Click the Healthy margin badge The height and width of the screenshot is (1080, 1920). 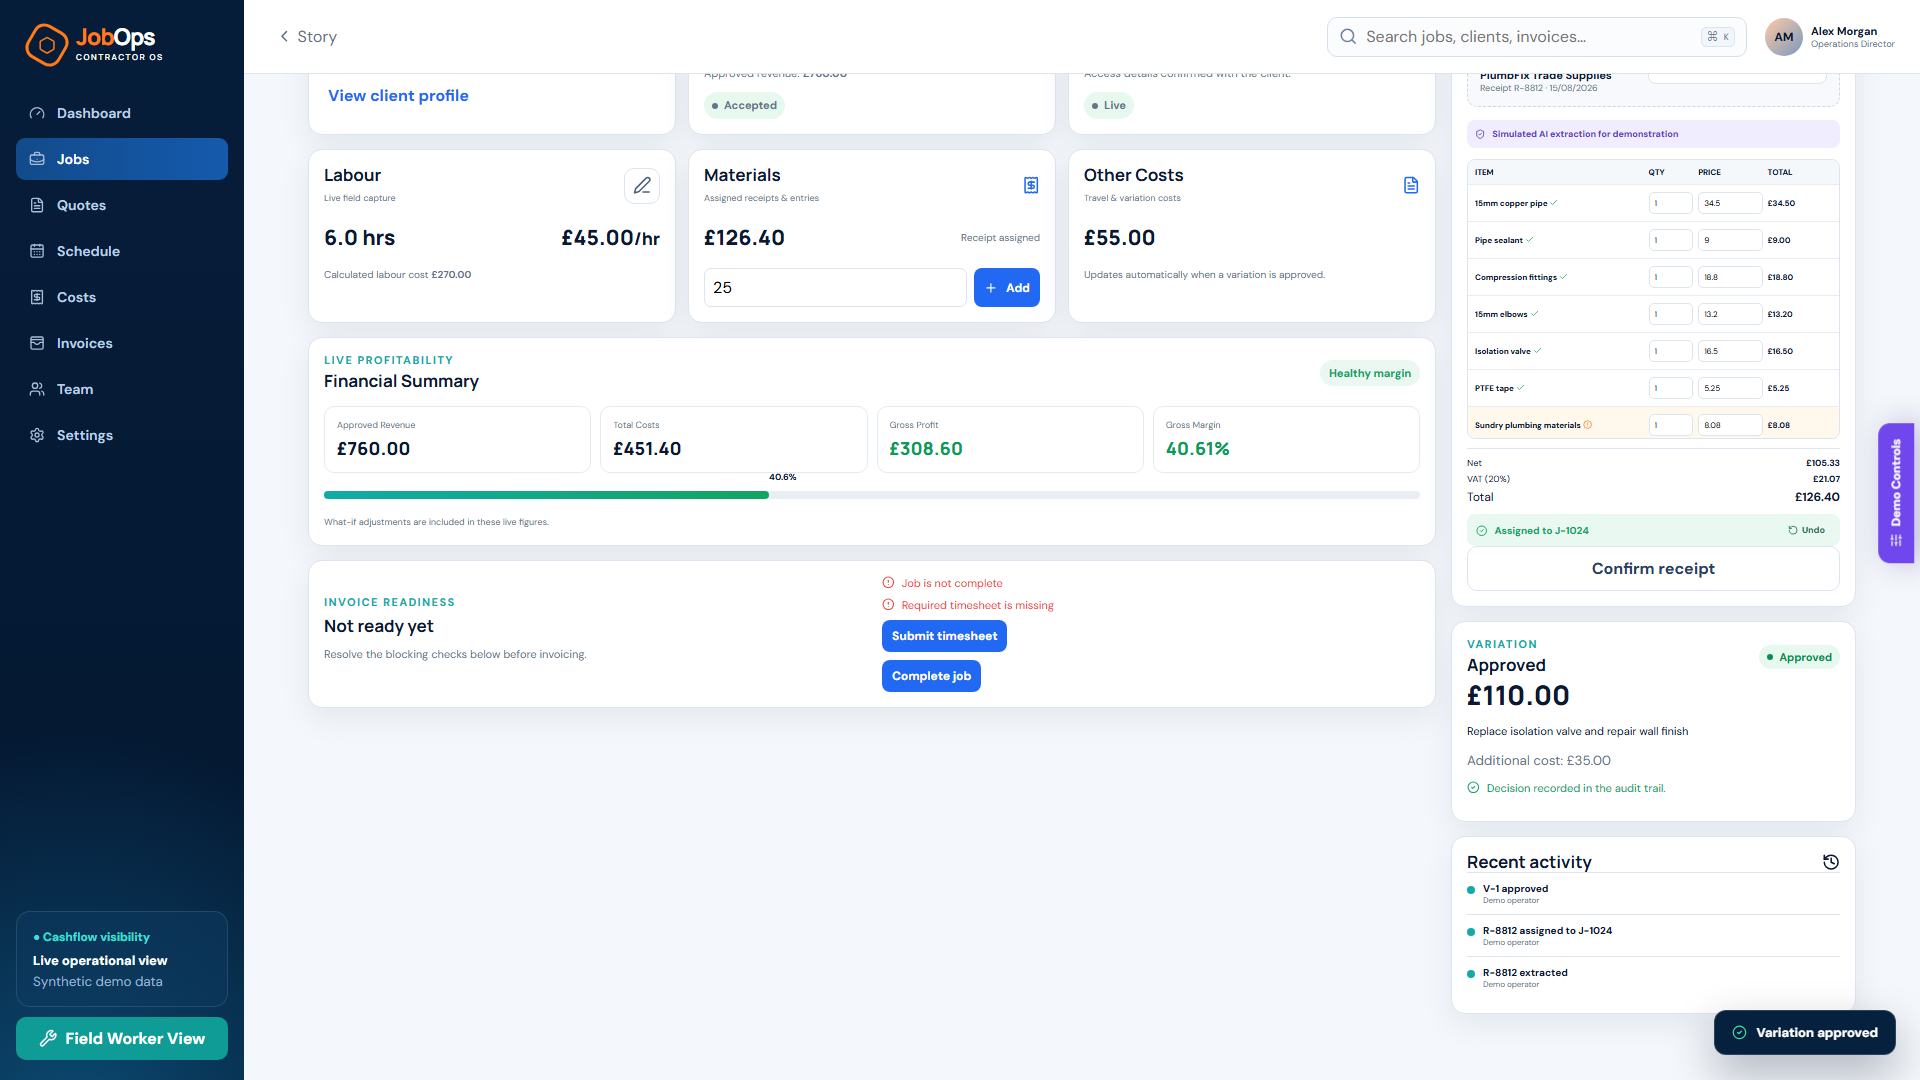[1370, 373]
